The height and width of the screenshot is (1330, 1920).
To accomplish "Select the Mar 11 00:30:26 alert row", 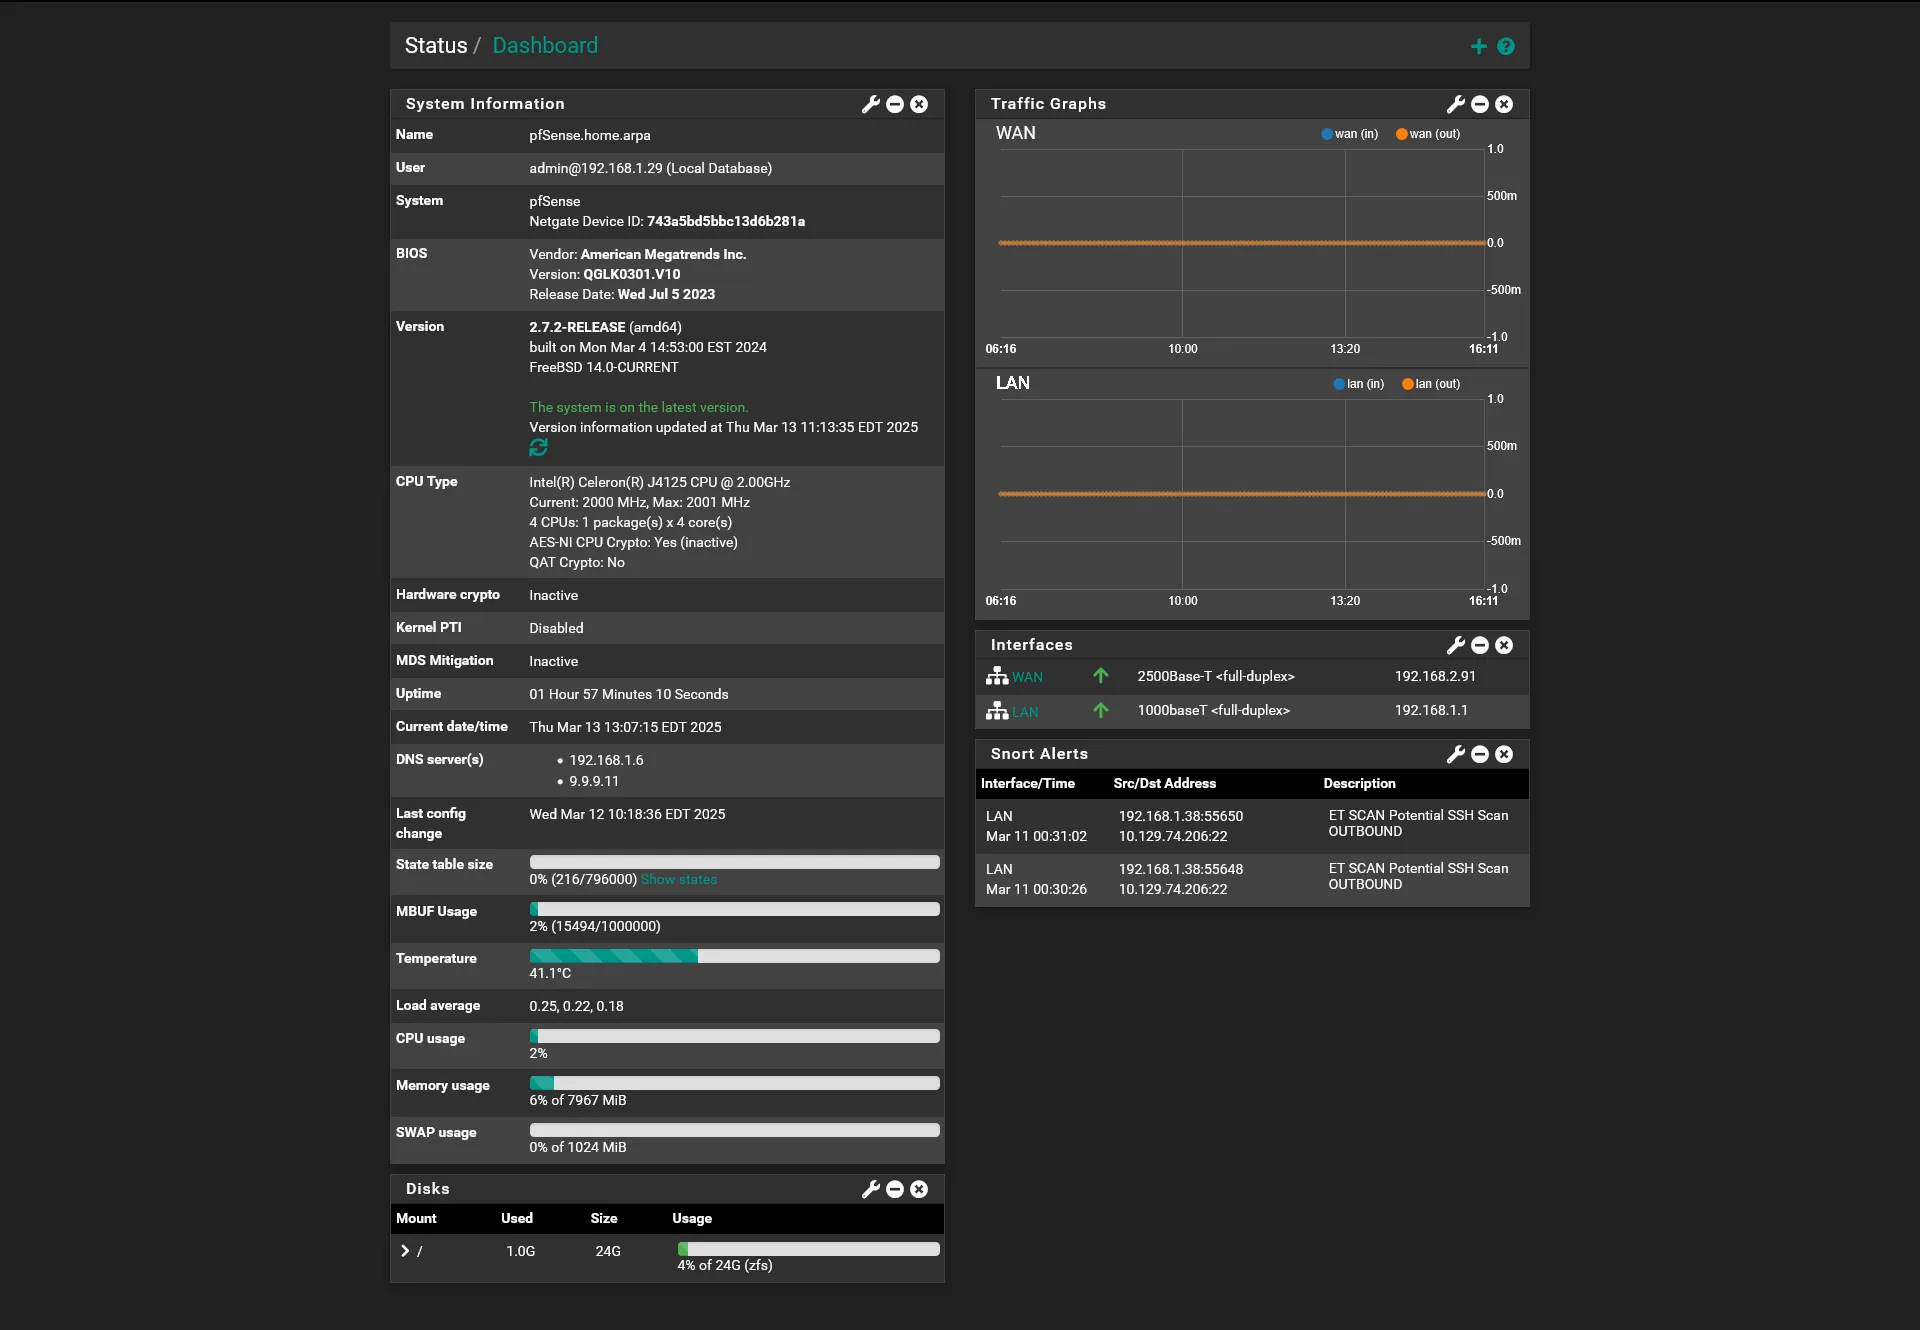I will pos(1252,880).
